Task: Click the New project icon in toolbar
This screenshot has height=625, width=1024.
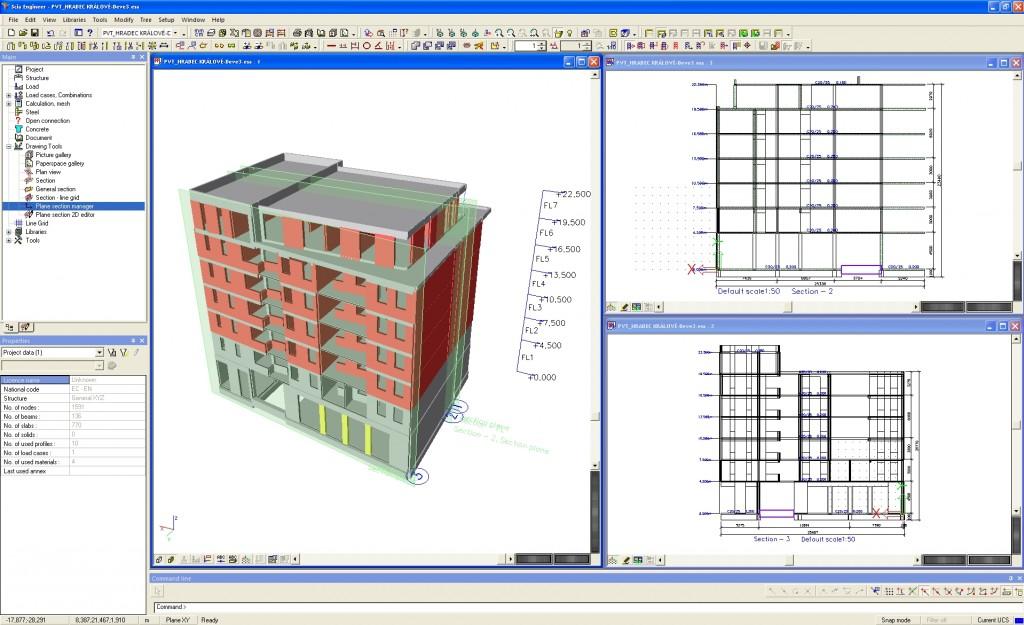Action: tap(9, 33)
